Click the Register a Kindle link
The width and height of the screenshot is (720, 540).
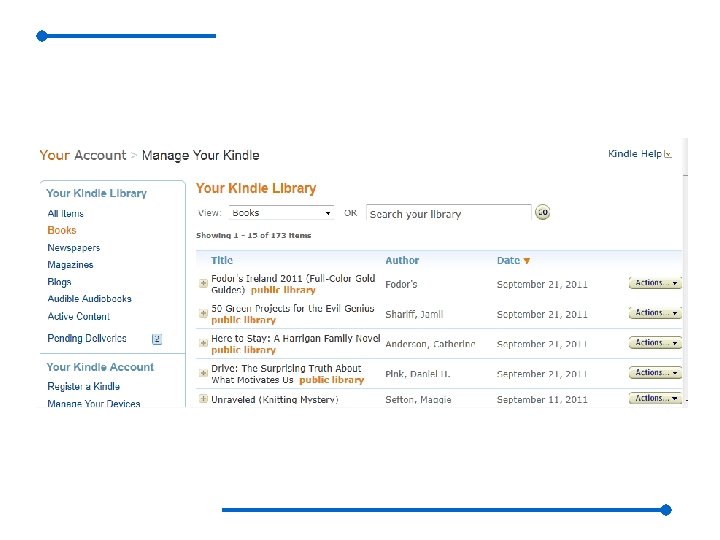pyautogui.click(x=84, y=386)
